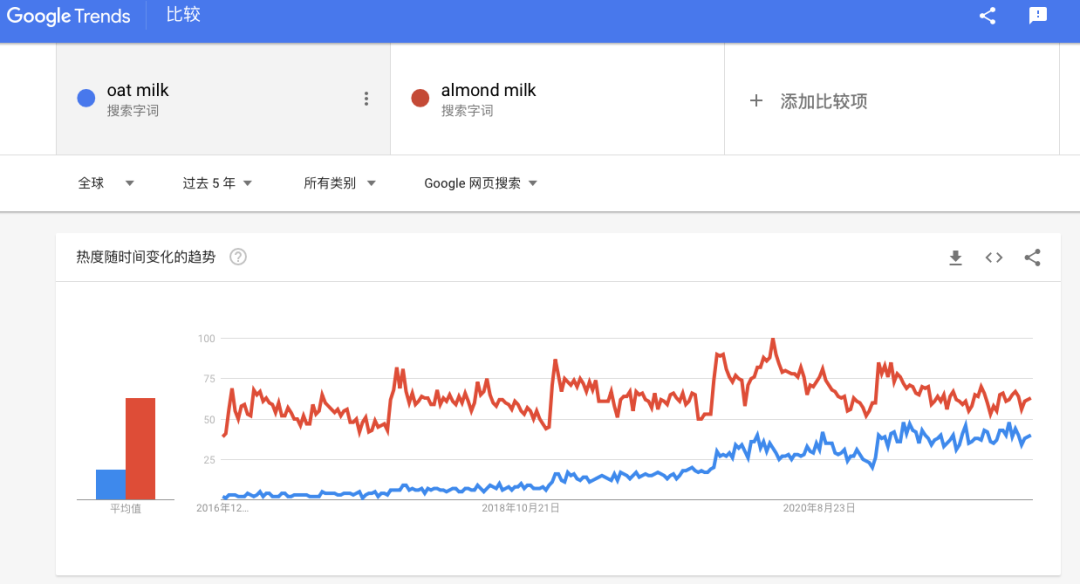The image size is (1080, 584).
Task: Open the Google 网页搜索 search type dropdown
Action: (x=480, y=183)
